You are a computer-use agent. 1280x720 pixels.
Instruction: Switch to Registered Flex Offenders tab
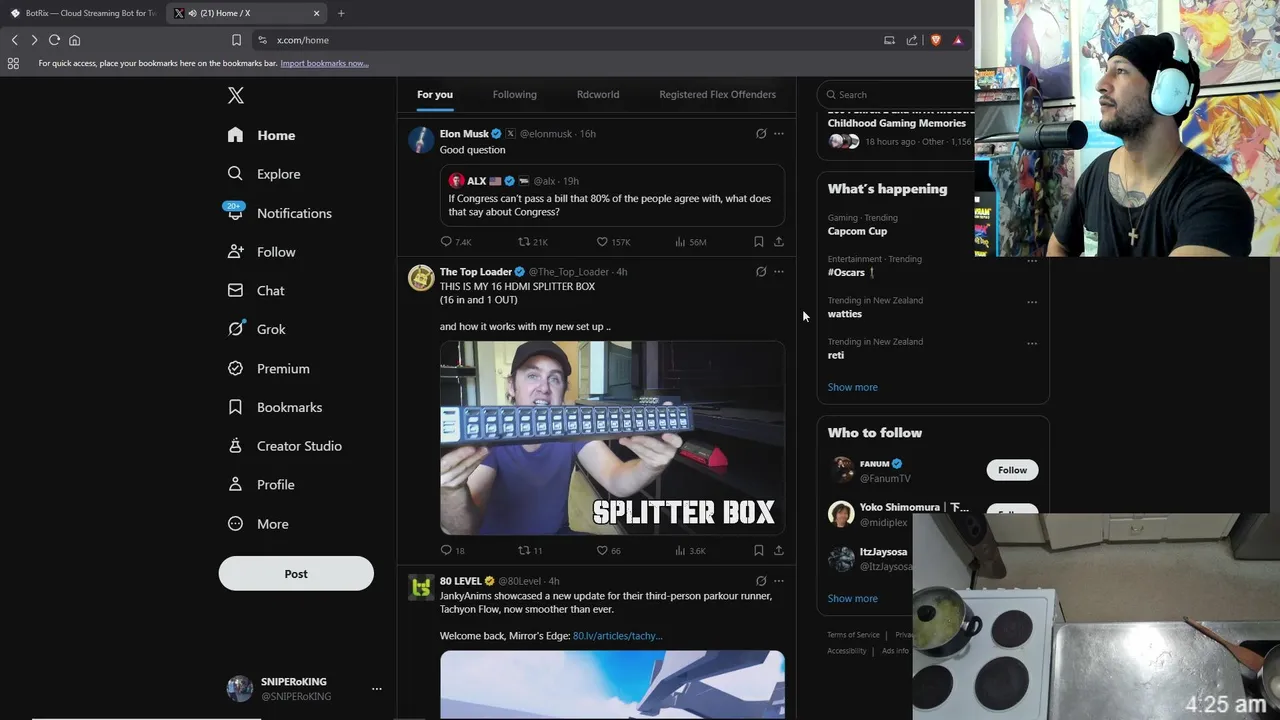point(717,94)
